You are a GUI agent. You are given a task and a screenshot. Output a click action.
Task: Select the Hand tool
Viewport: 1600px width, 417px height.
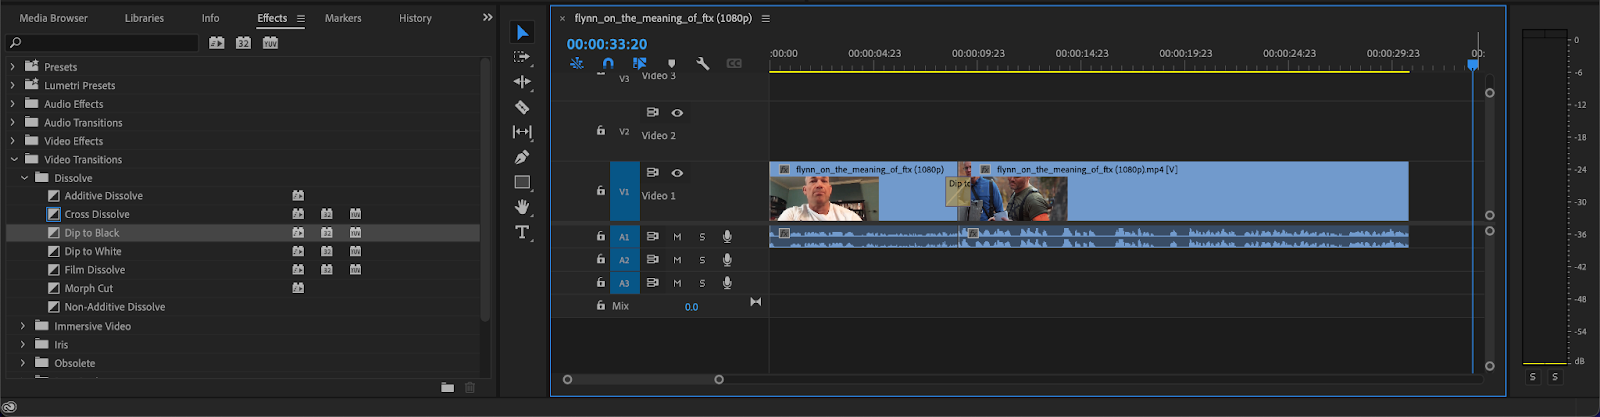click(x=522, y=207)
